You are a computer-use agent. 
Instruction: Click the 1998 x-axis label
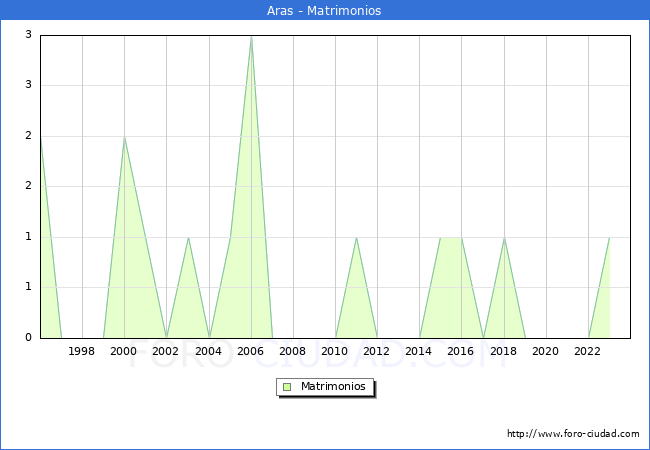82,351
